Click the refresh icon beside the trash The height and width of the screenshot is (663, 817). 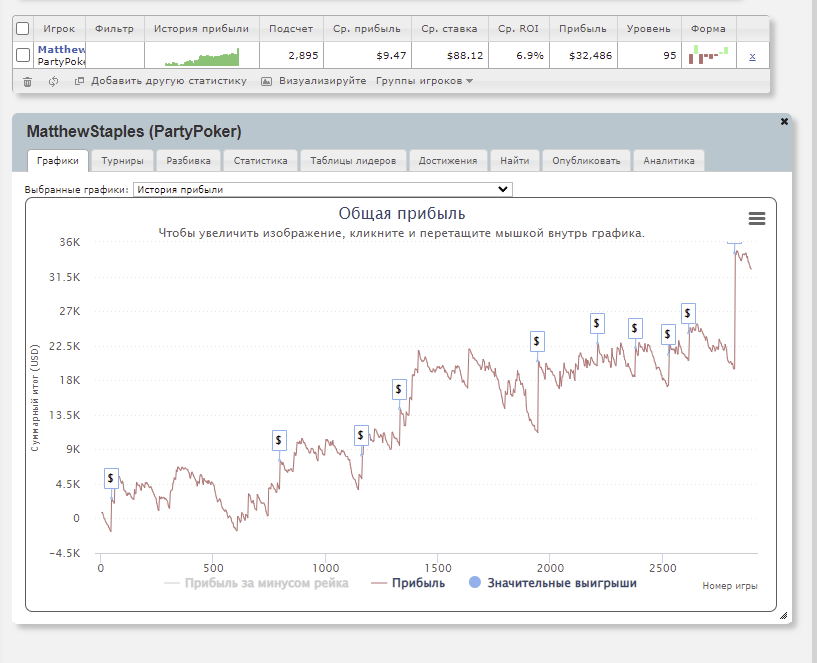tap(53, 81)
